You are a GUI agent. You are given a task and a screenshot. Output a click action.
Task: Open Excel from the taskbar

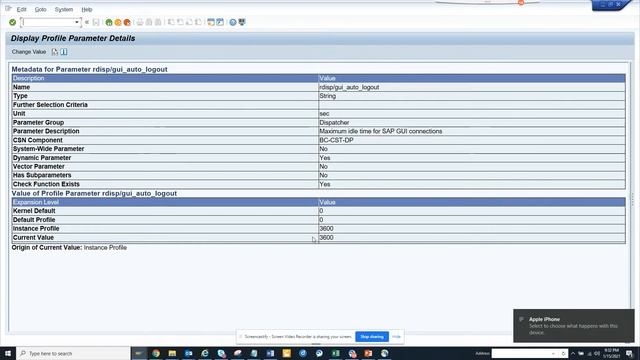tap(336, 353)
